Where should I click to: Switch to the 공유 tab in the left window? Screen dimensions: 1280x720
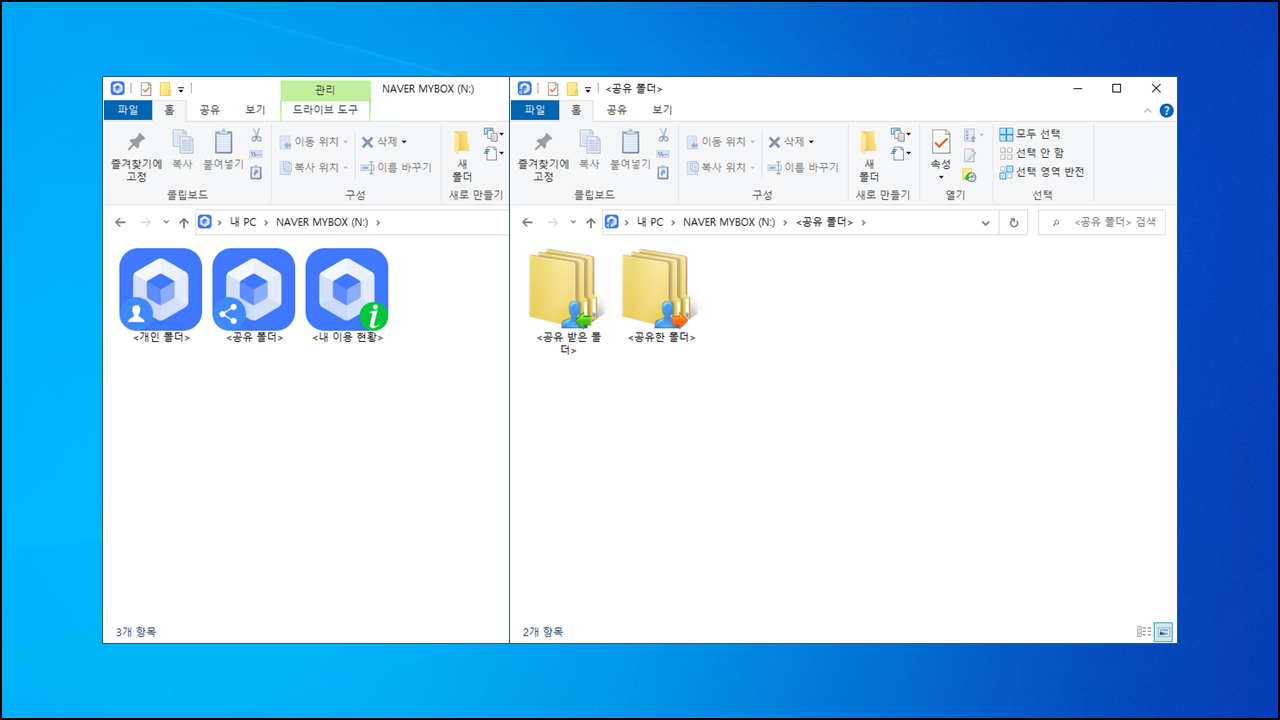[209, 110]
